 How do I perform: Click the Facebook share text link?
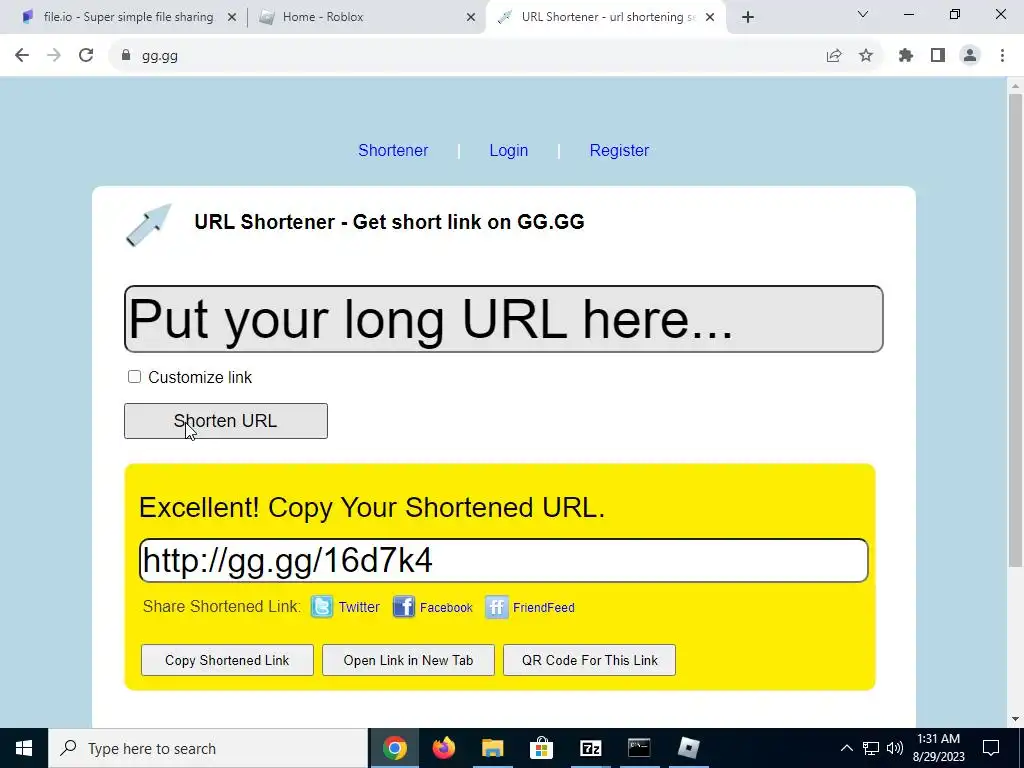[x=446, y=607]
